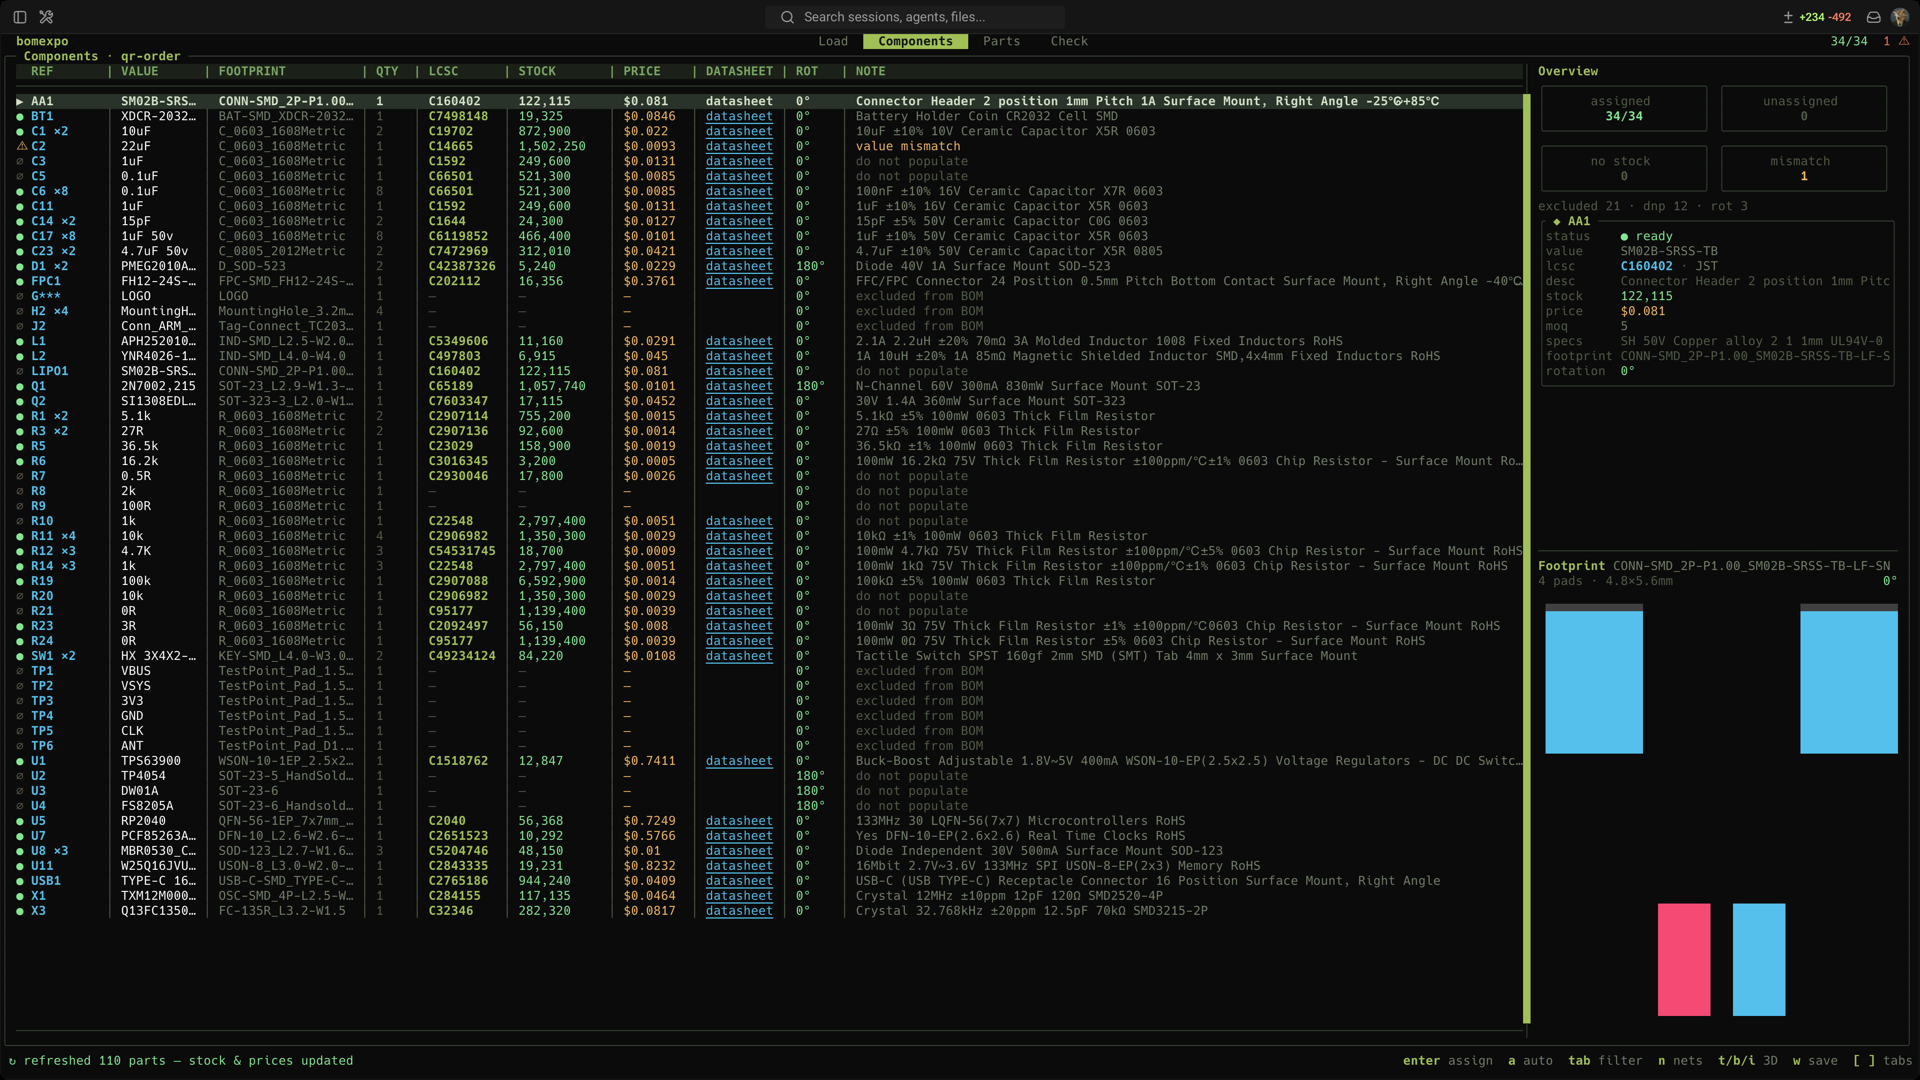This screenshot has height=1080, width=1920.
Task: Click the ready status dot in AA1 details
Action: 1624,237
